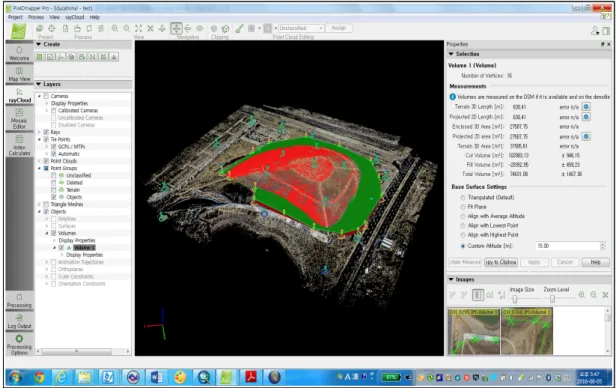Open the Process menu
The image size is (616, 388).
(x=36, y=17)
